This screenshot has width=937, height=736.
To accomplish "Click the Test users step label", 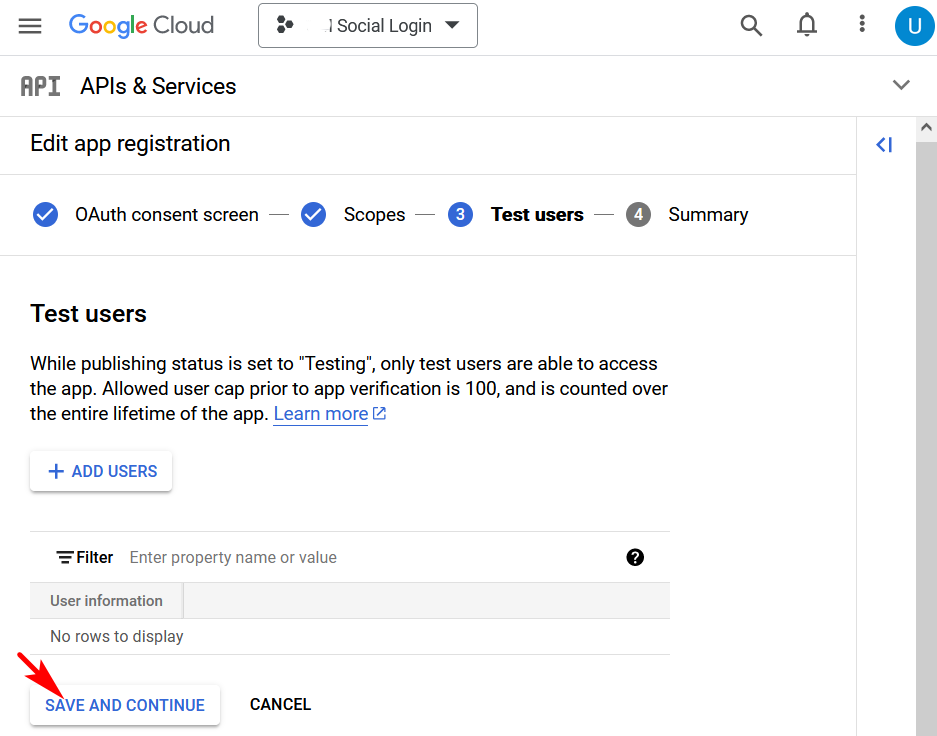I will click(x=537, y=214).
